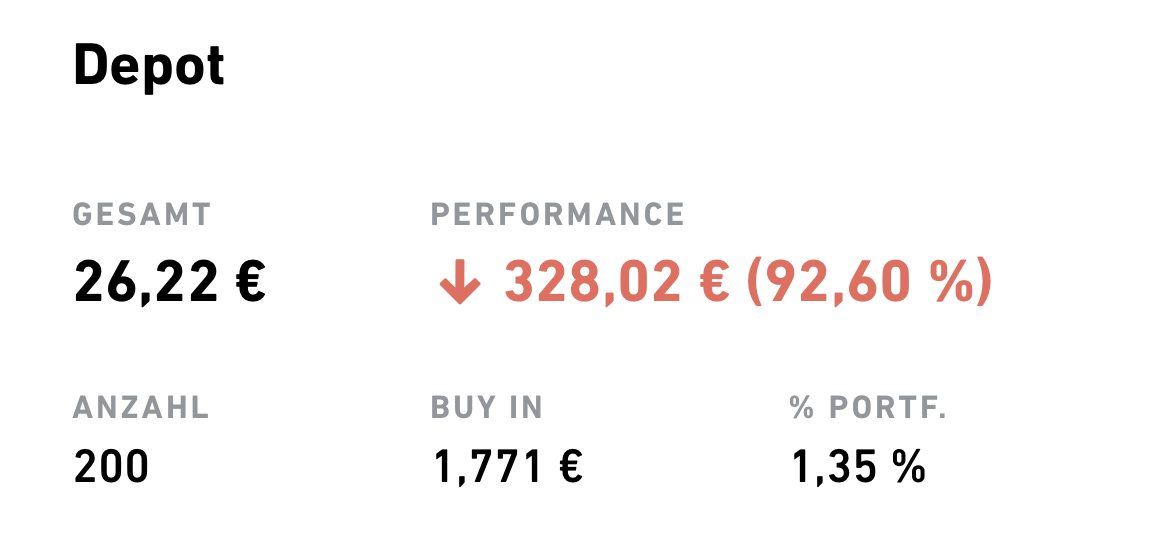Select the PERFORMANCE label
The image size is (1170, 549).
[557, 215]
